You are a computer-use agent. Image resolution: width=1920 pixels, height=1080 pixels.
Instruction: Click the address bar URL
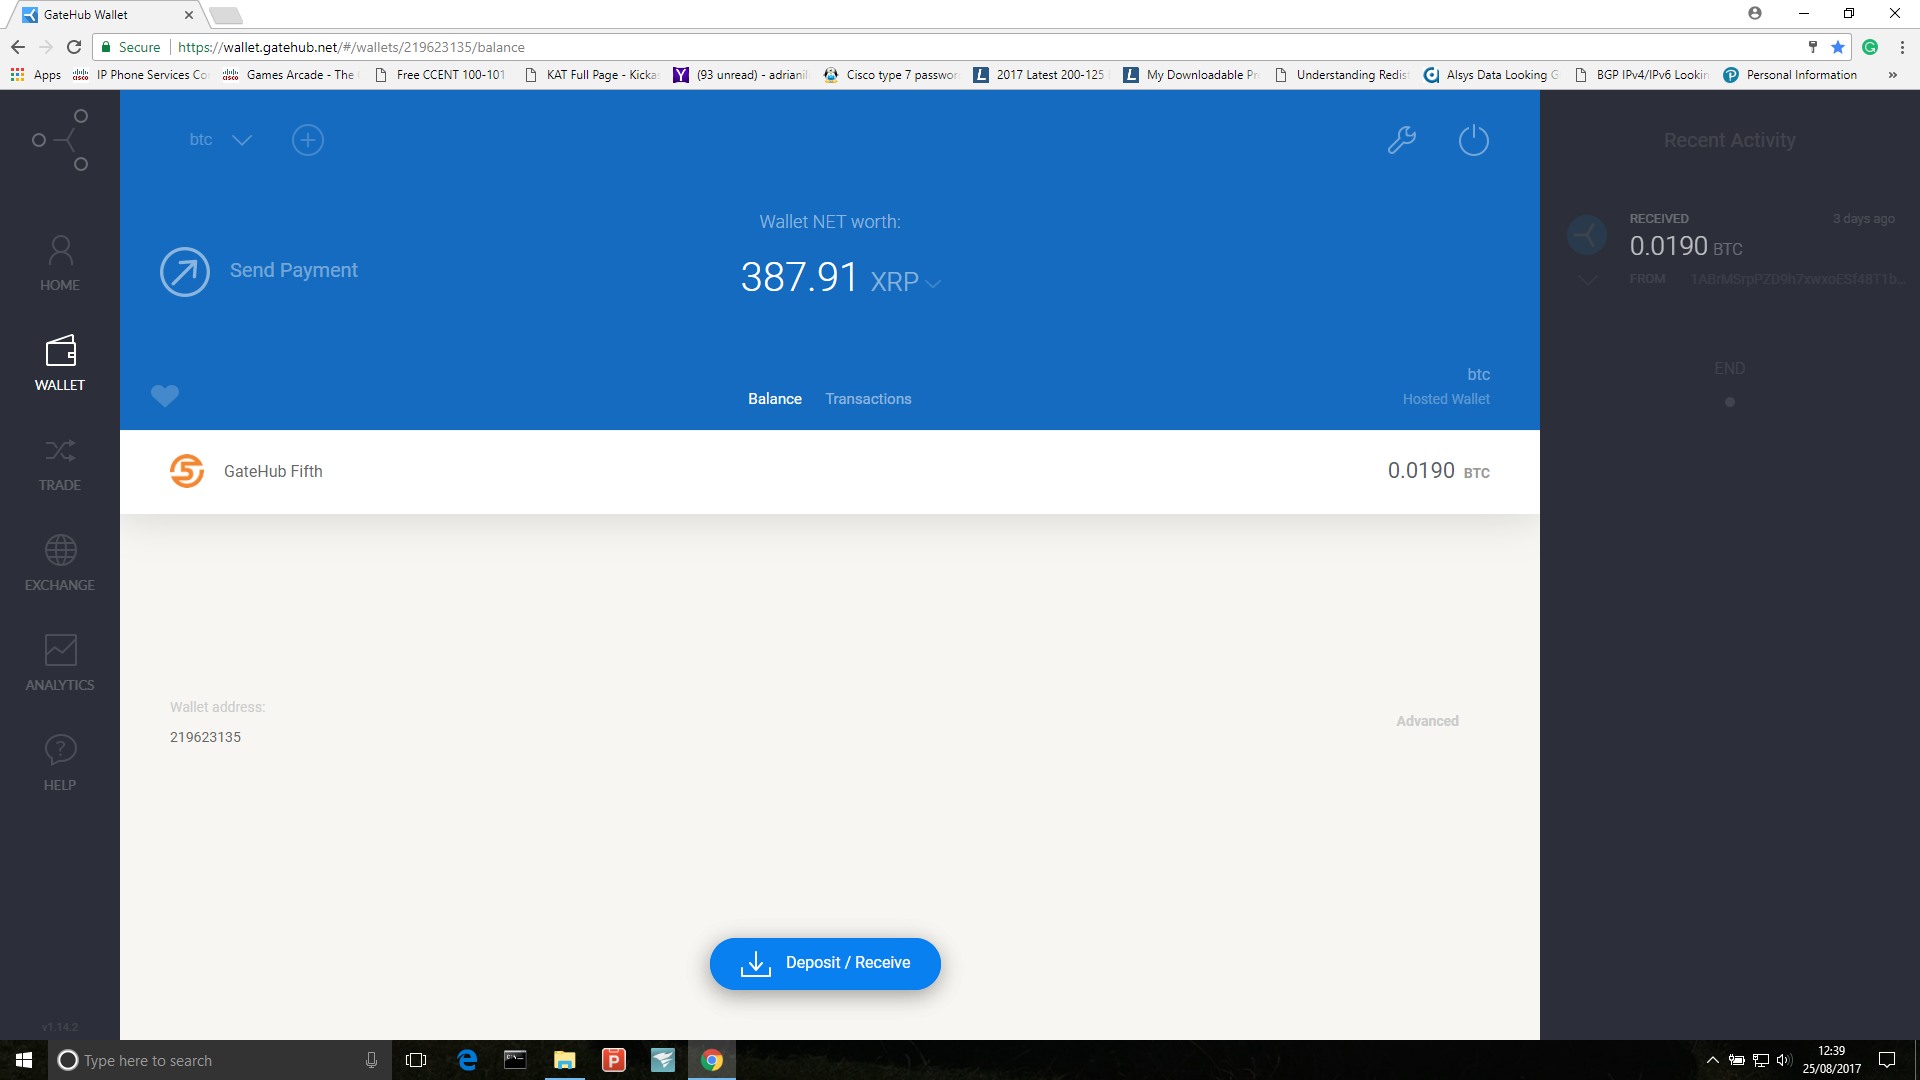[x=351, y=47]
